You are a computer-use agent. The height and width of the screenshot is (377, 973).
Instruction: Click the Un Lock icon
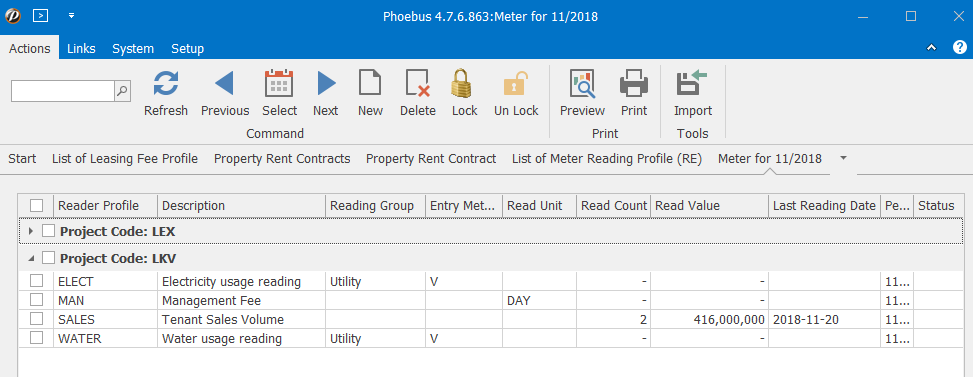516,84
